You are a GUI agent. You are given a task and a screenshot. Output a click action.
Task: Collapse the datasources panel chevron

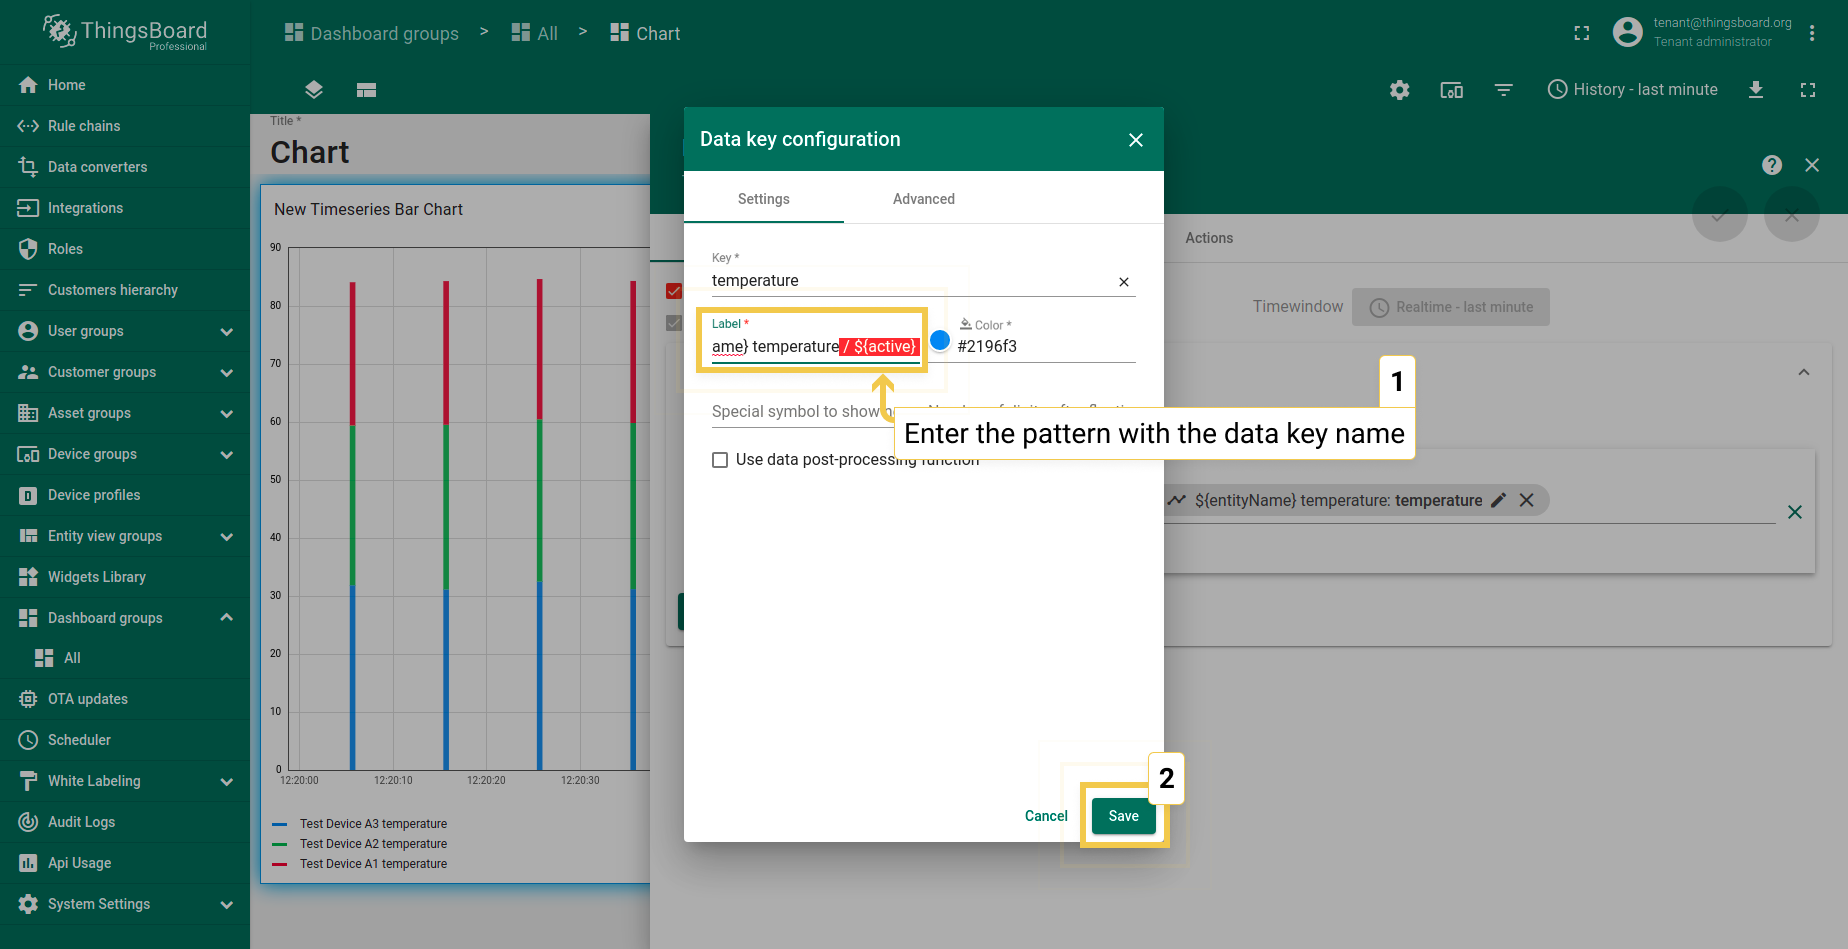1804,372
